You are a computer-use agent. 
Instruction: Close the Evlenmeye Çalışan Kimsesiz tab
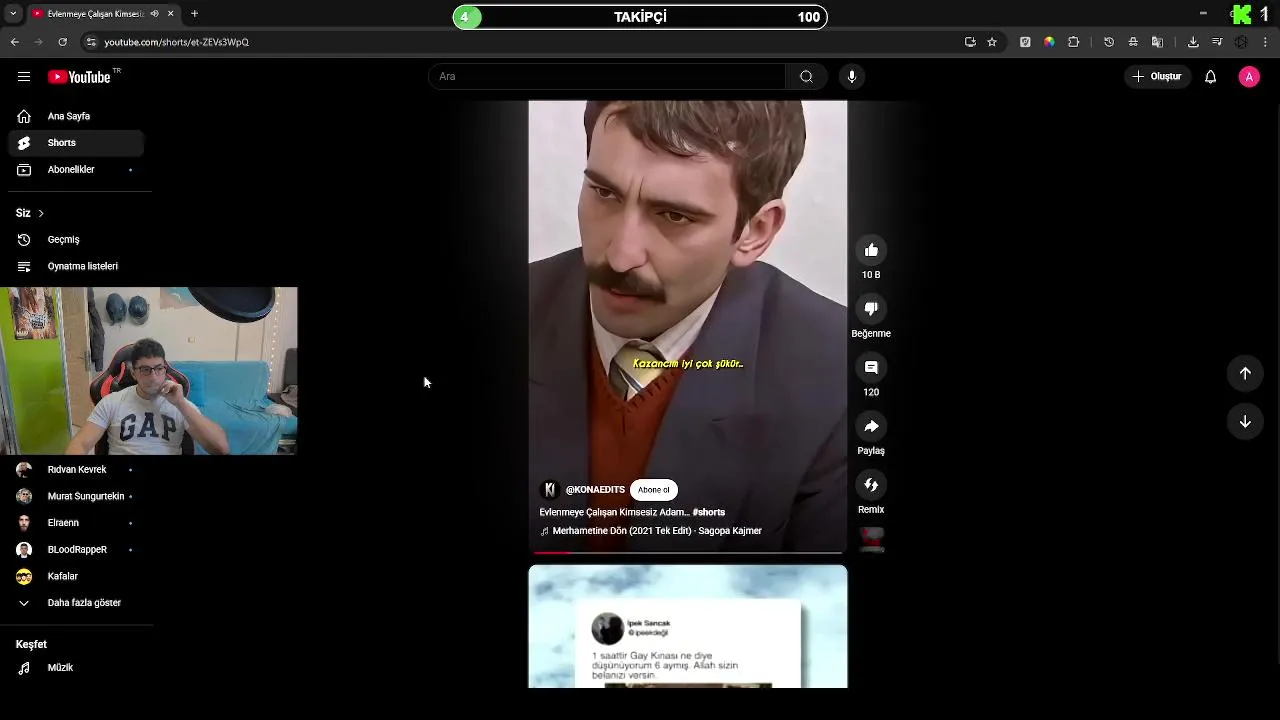[x=171, y=14]
